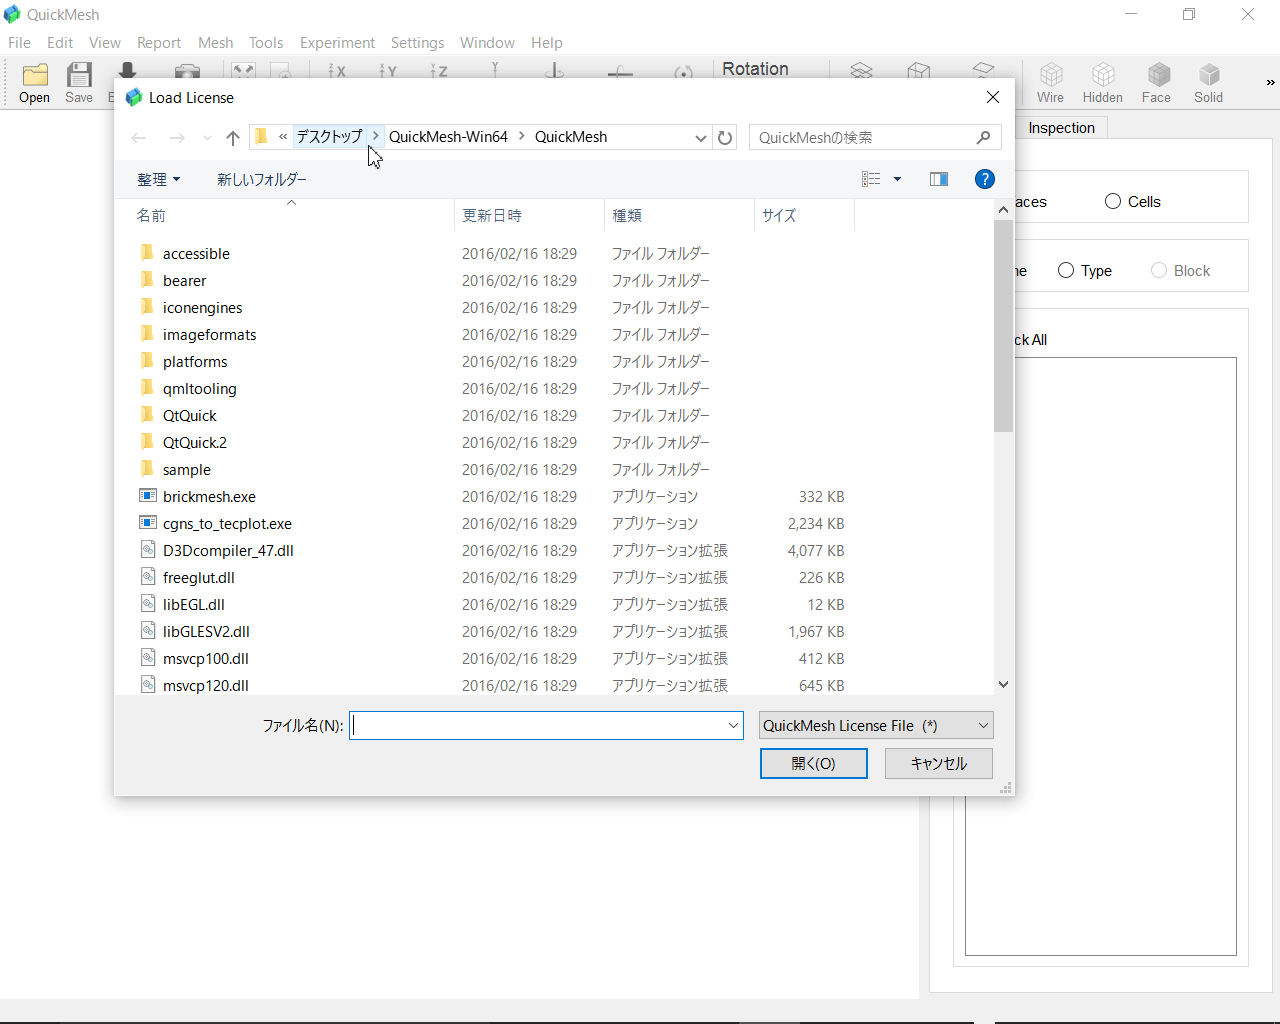The height and width of the screenshot is (1024, 1280).
Task: Open the Mesh menu
Action: pos(215,42)
